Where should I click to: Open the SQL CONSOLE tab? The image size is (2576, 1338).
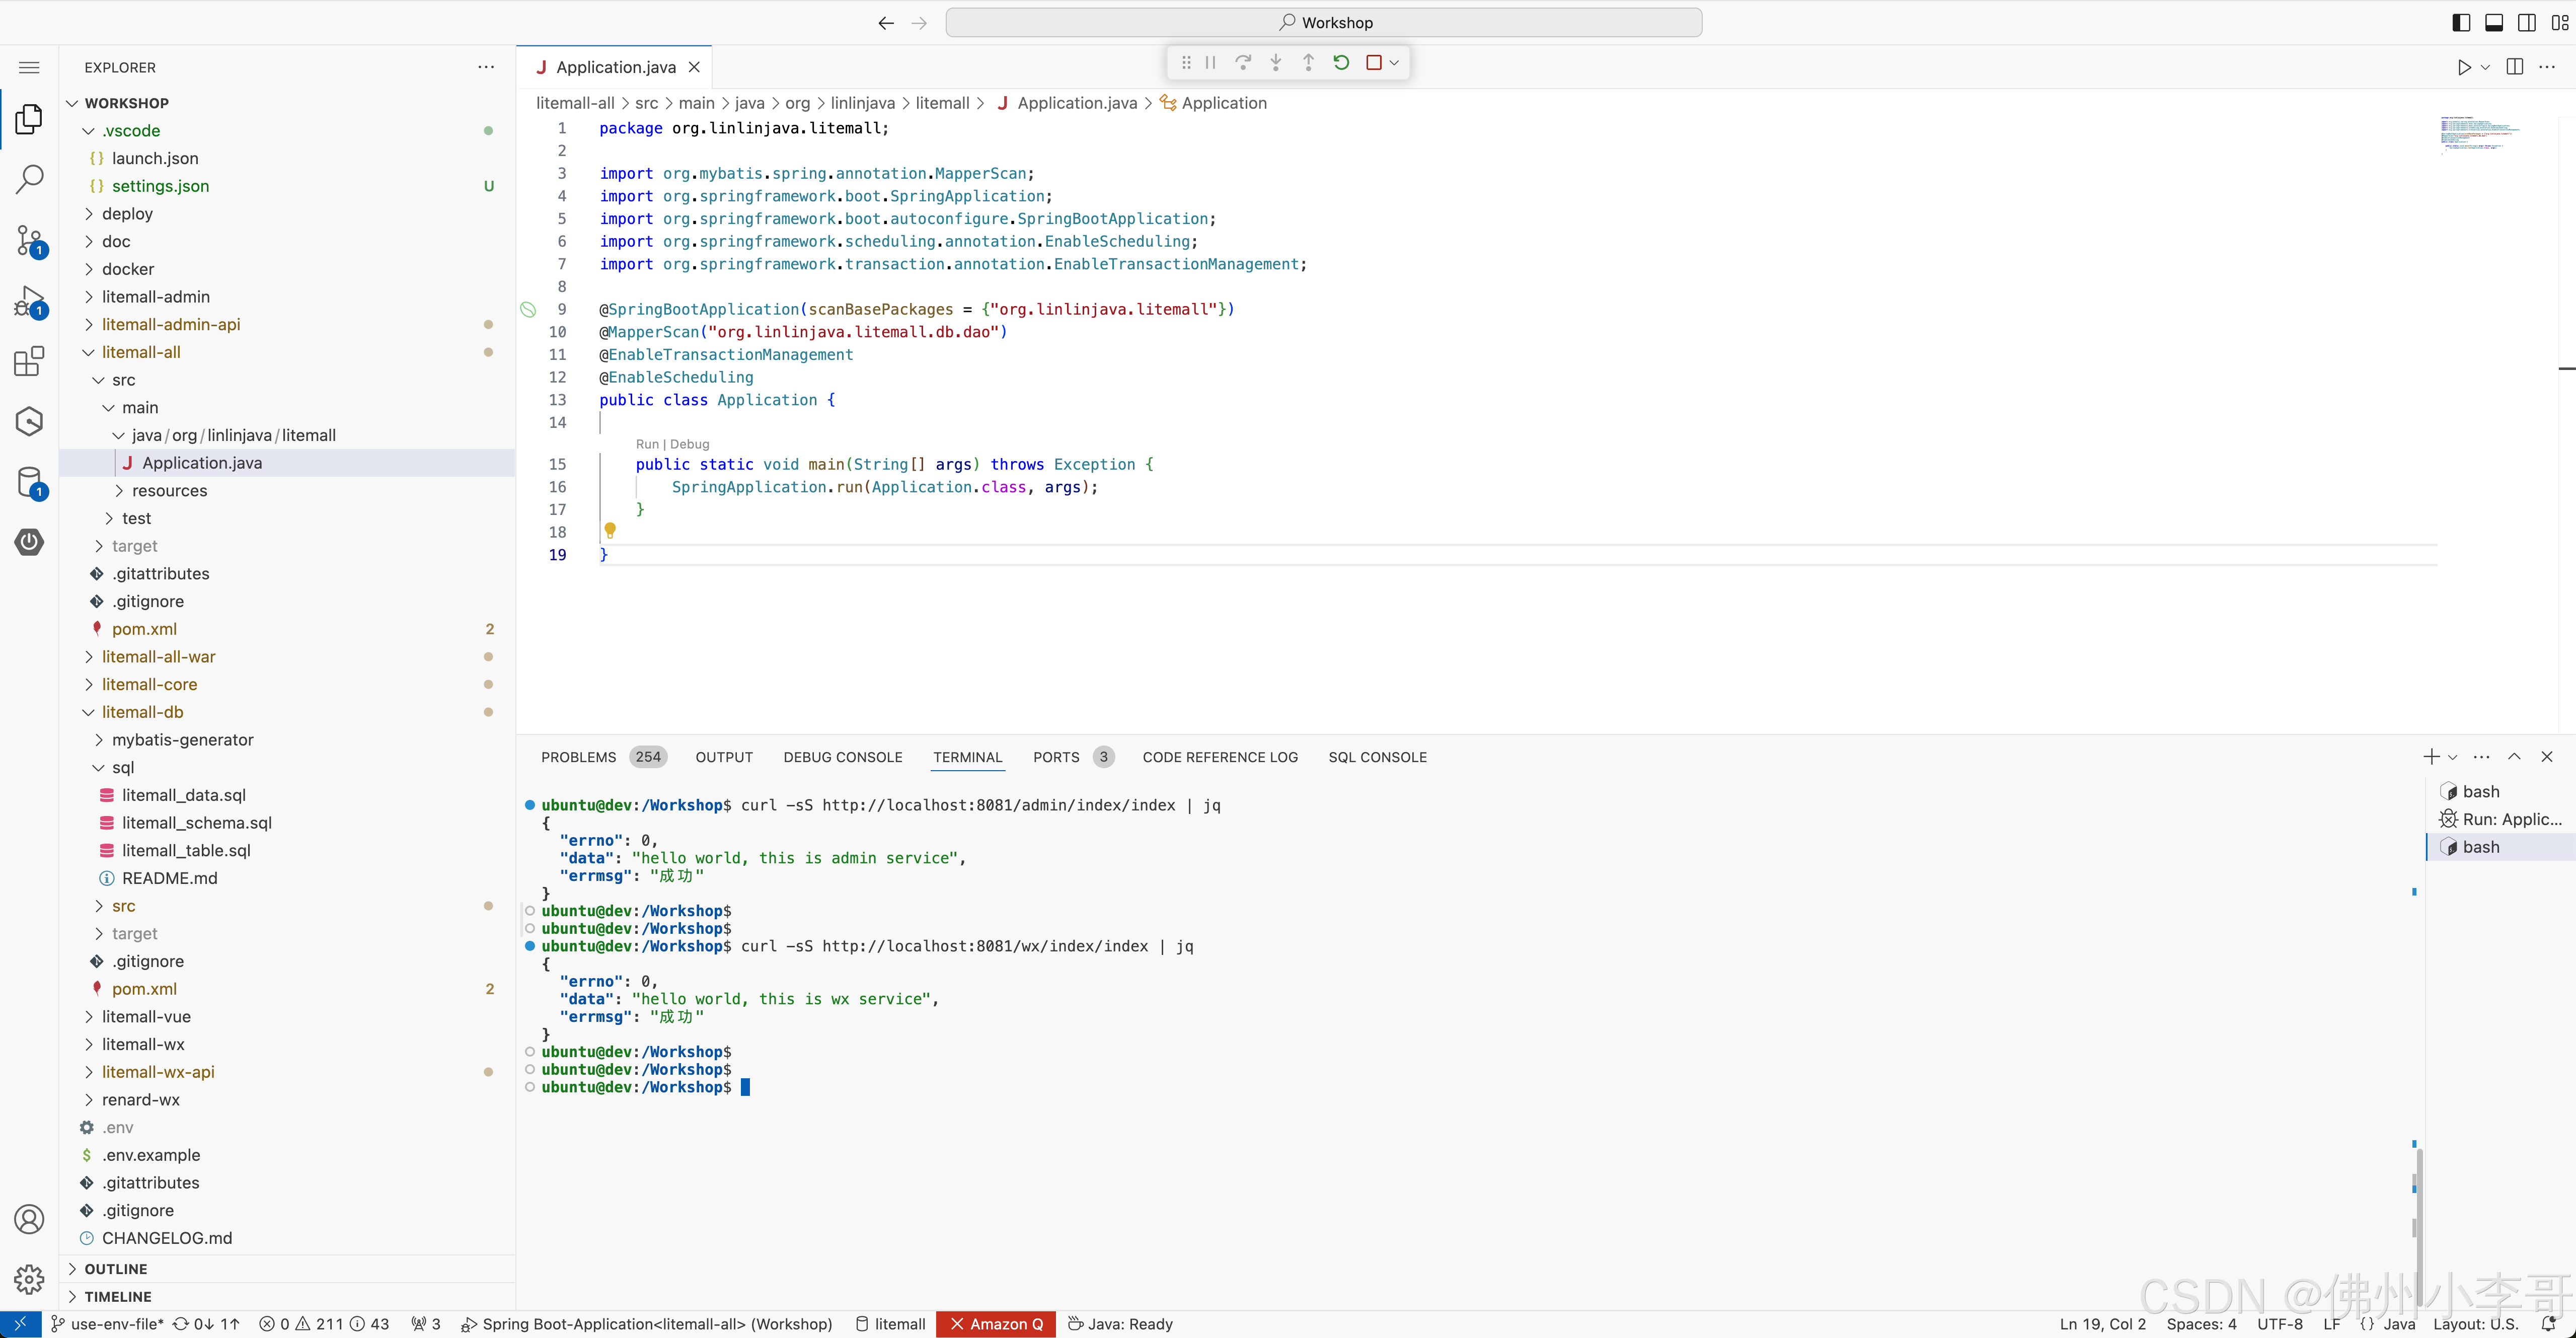click(x=1377, y=757)
